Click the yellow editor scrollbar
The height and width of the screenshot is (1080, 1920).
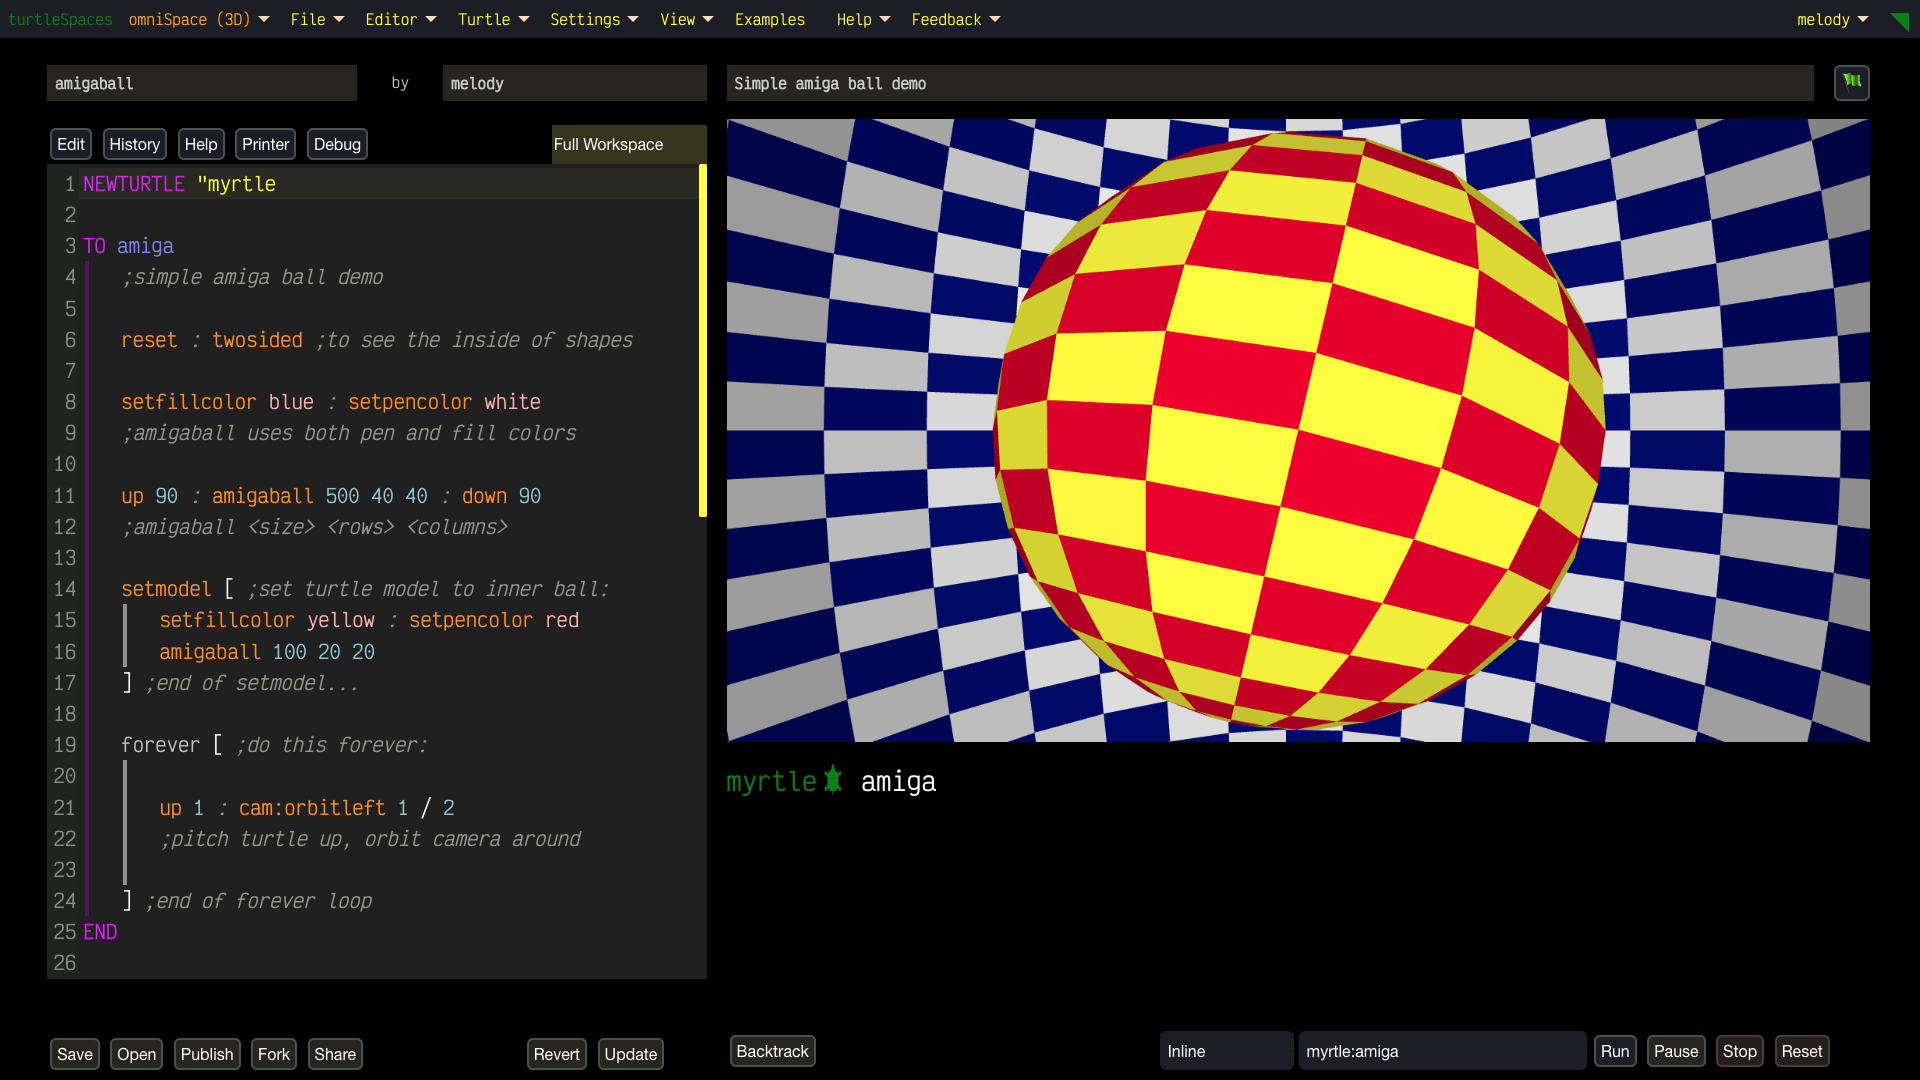click(x=702, y=341)
